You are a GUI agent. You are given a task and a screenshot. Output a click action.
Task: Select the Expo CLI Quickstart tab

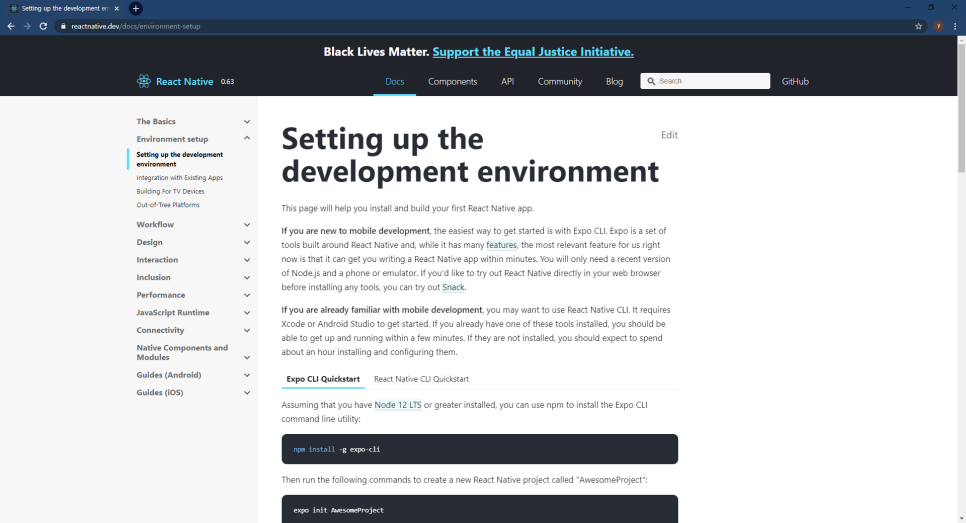coord(323,379)
